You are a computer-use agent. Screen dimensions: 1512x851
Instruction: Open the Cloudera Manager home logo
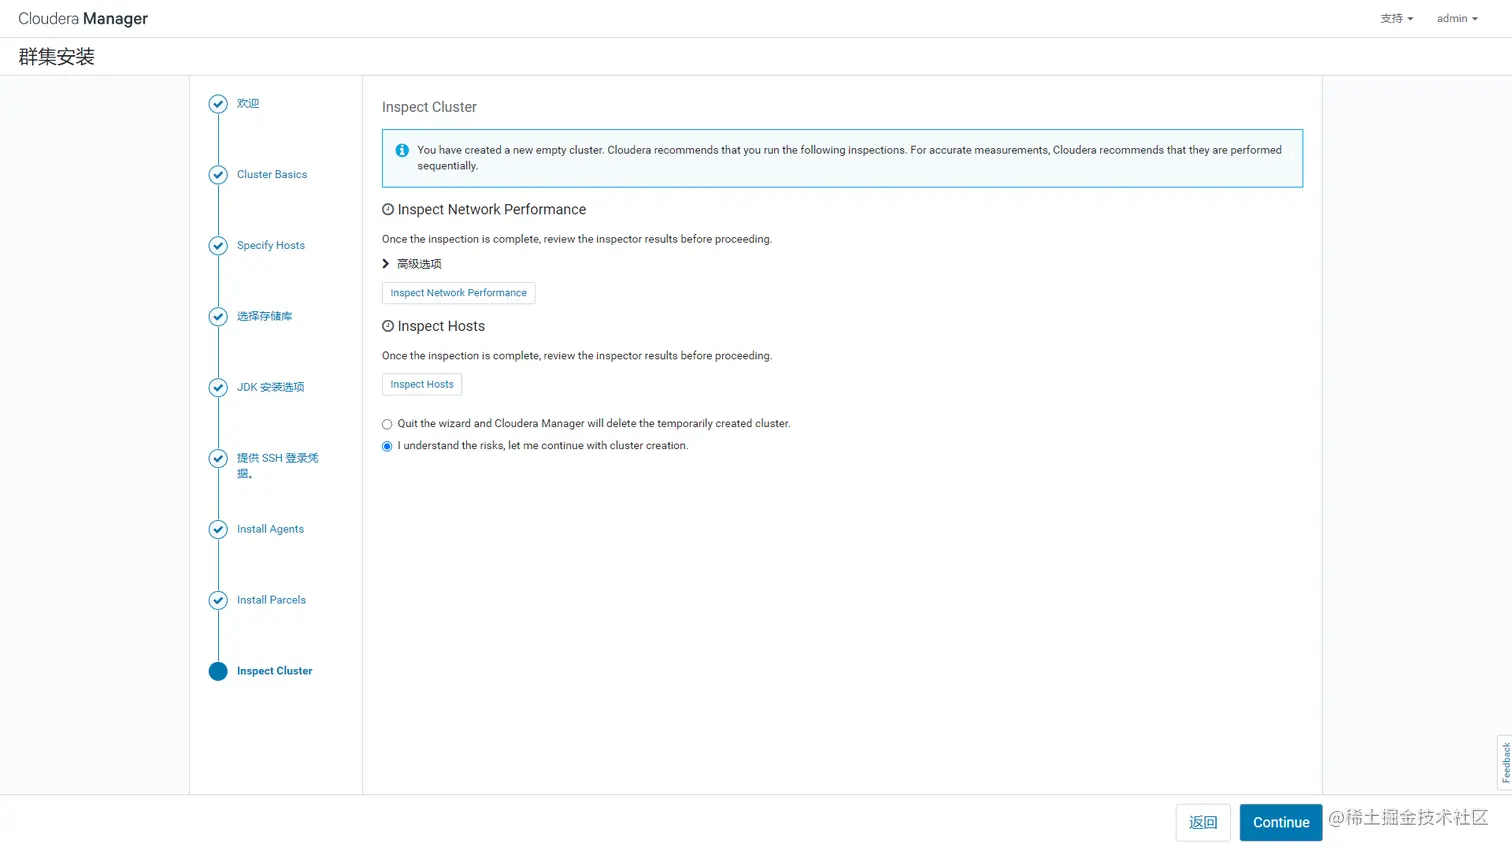[83, 19]
